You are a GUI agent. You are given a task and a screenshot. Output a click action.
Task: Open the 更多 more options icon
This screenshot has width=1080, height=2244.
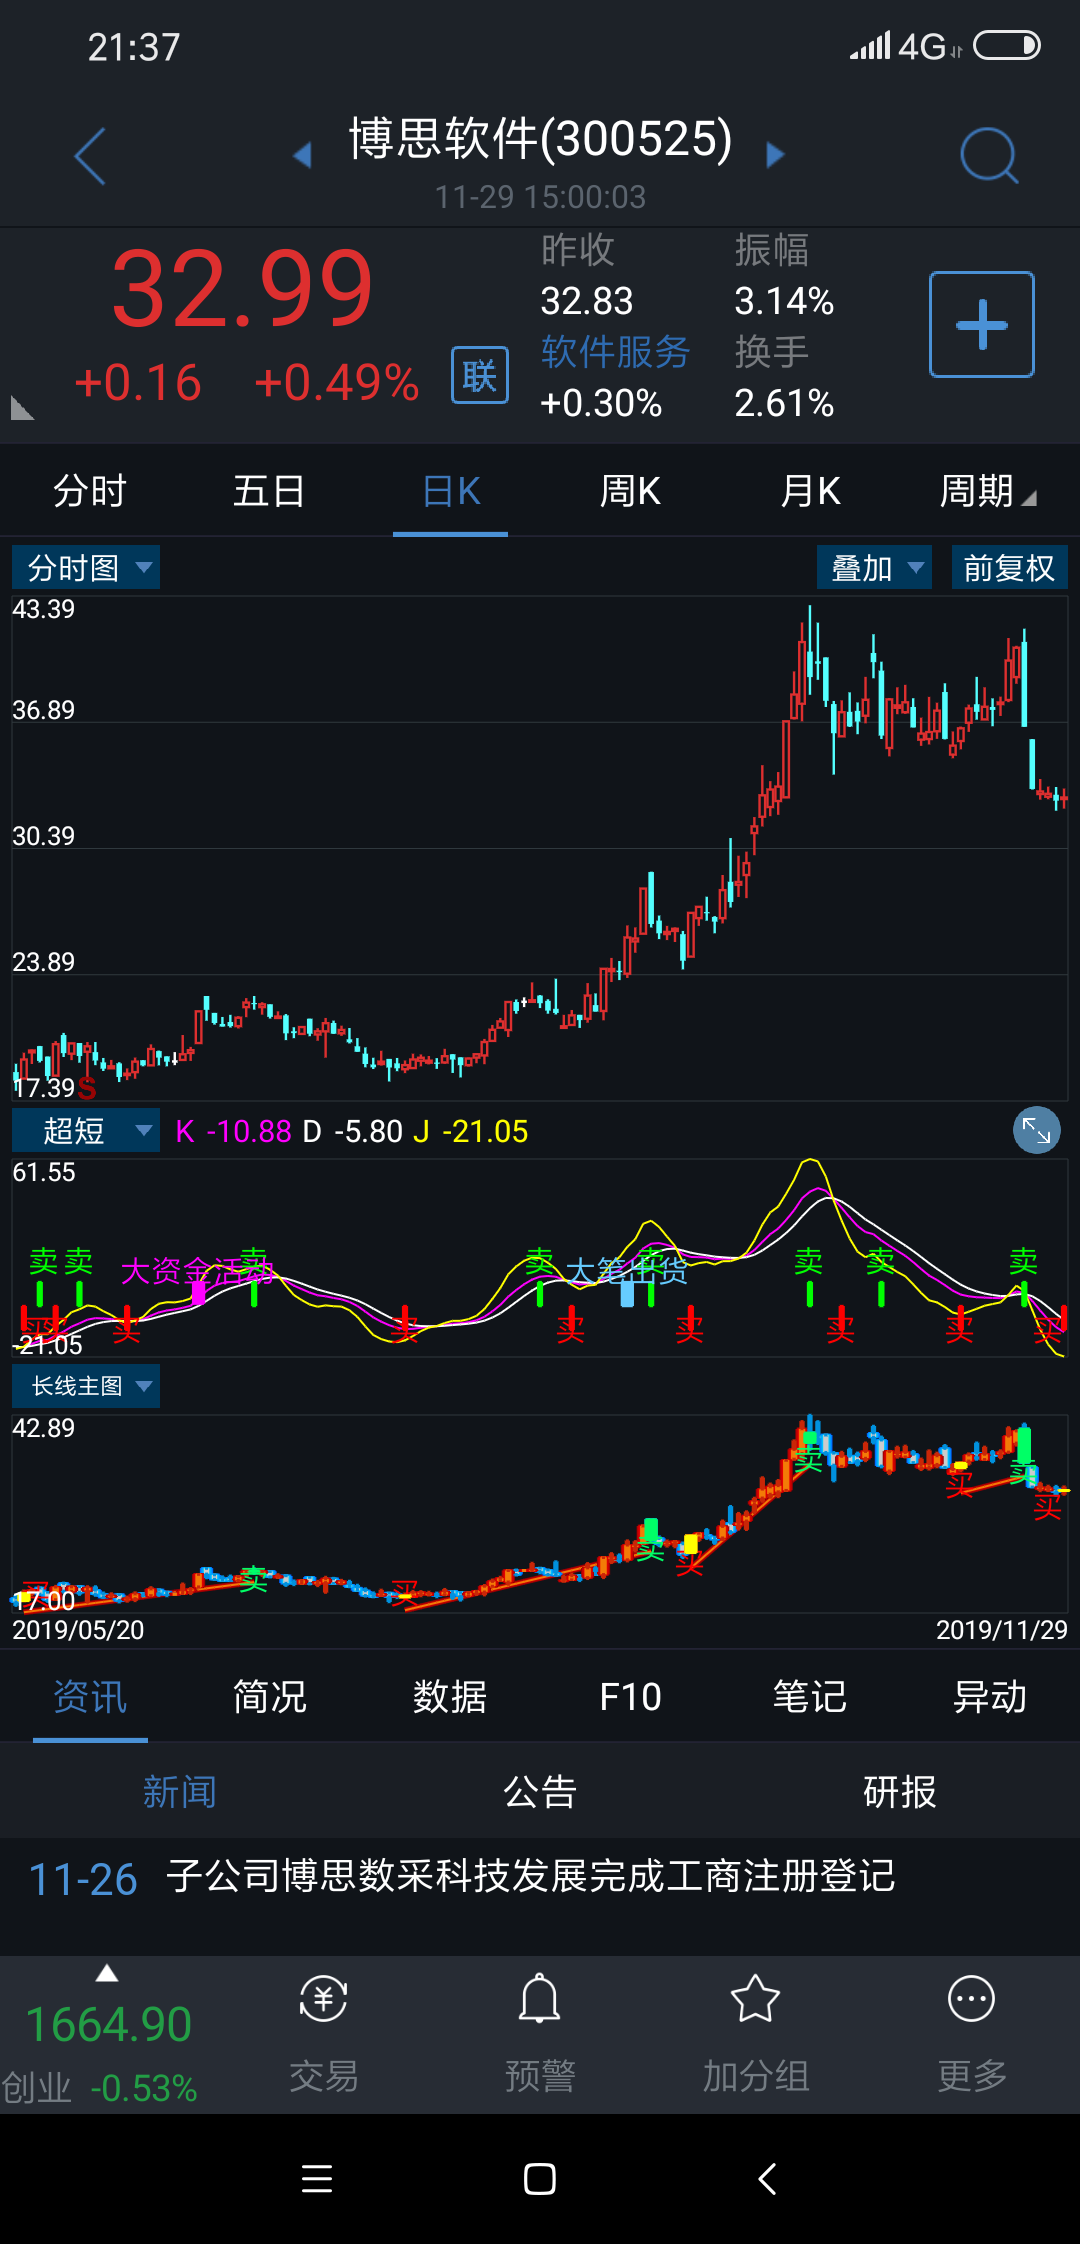click(971, 2000)
